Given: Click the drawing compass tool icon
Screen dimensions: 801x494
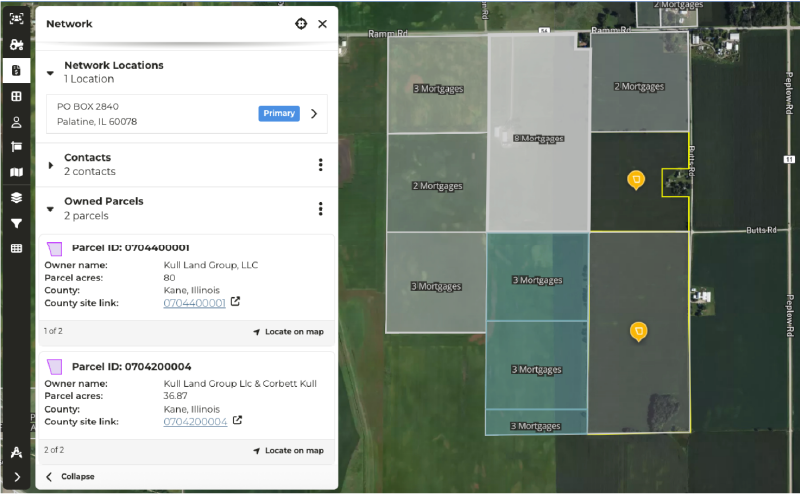Looking at the screenshot, I should point(16,452).
